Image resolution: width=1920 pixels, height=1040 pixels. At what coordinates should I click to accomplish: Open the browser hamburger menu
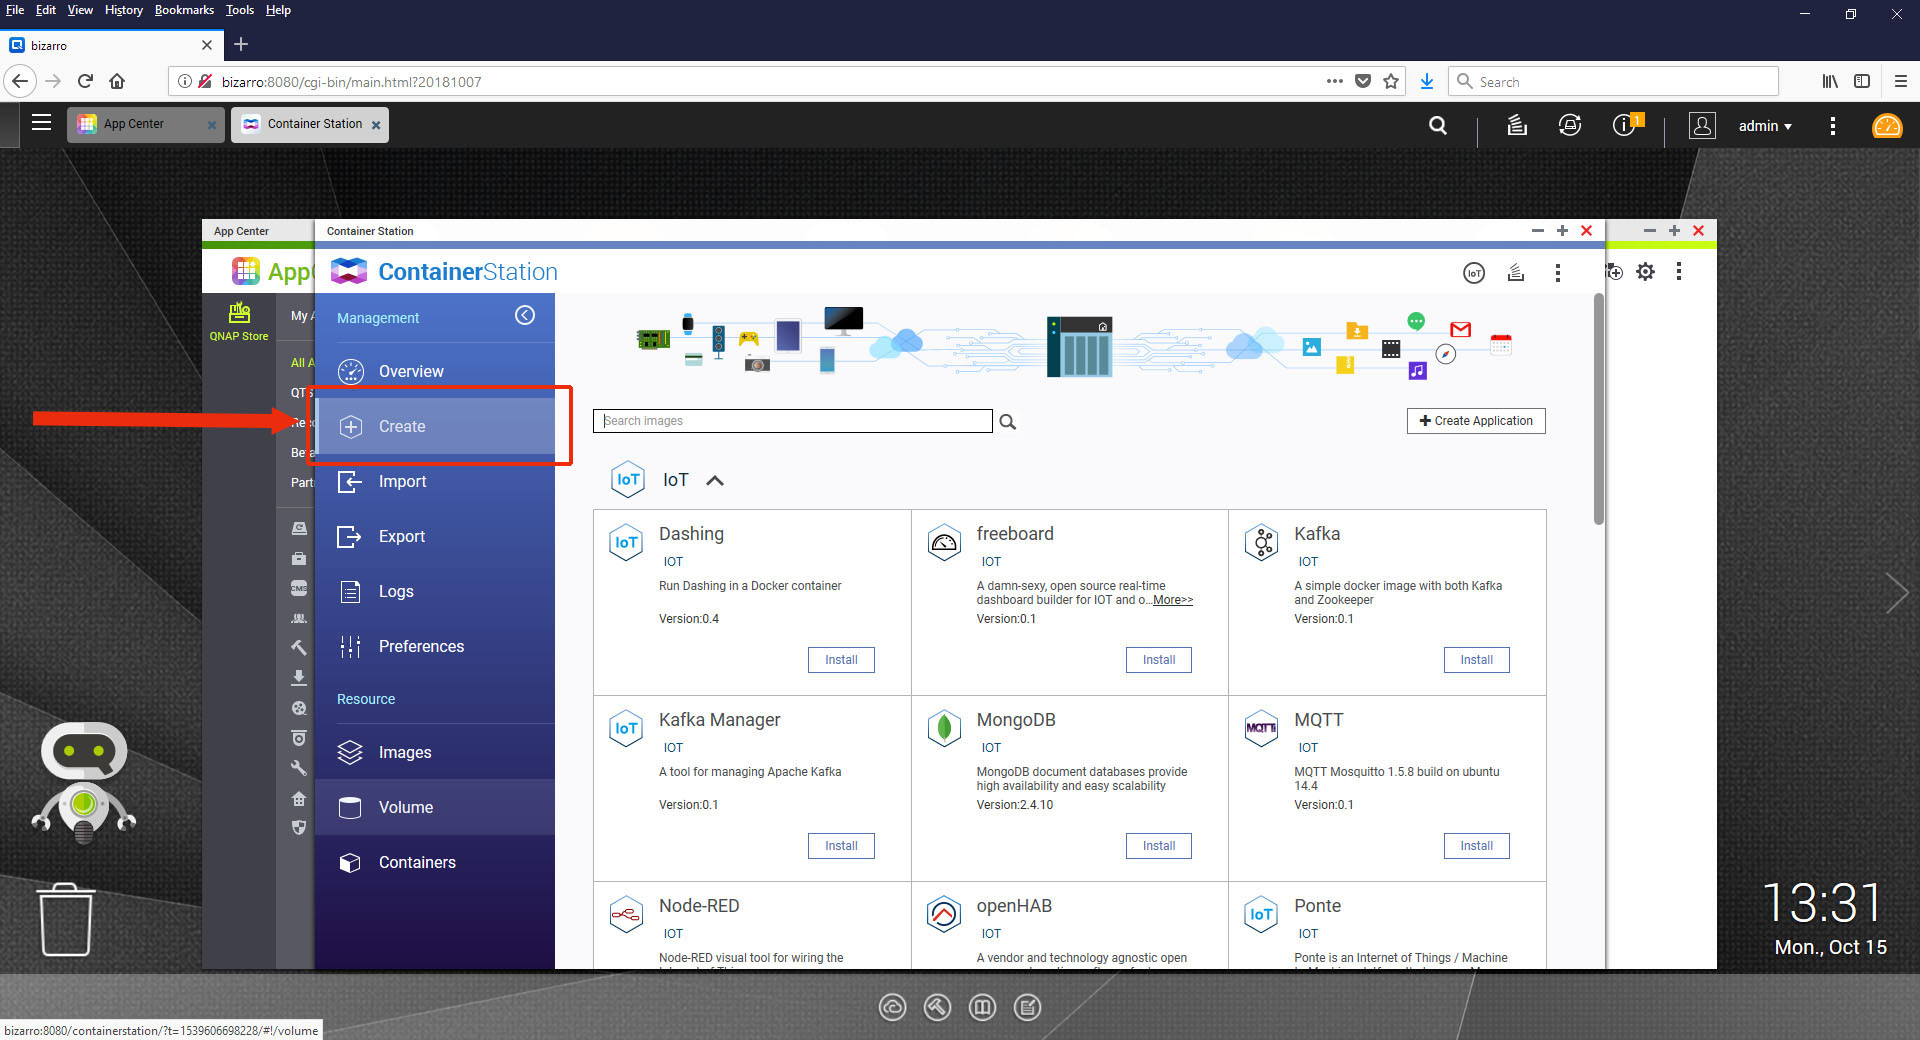point(1901,81)
